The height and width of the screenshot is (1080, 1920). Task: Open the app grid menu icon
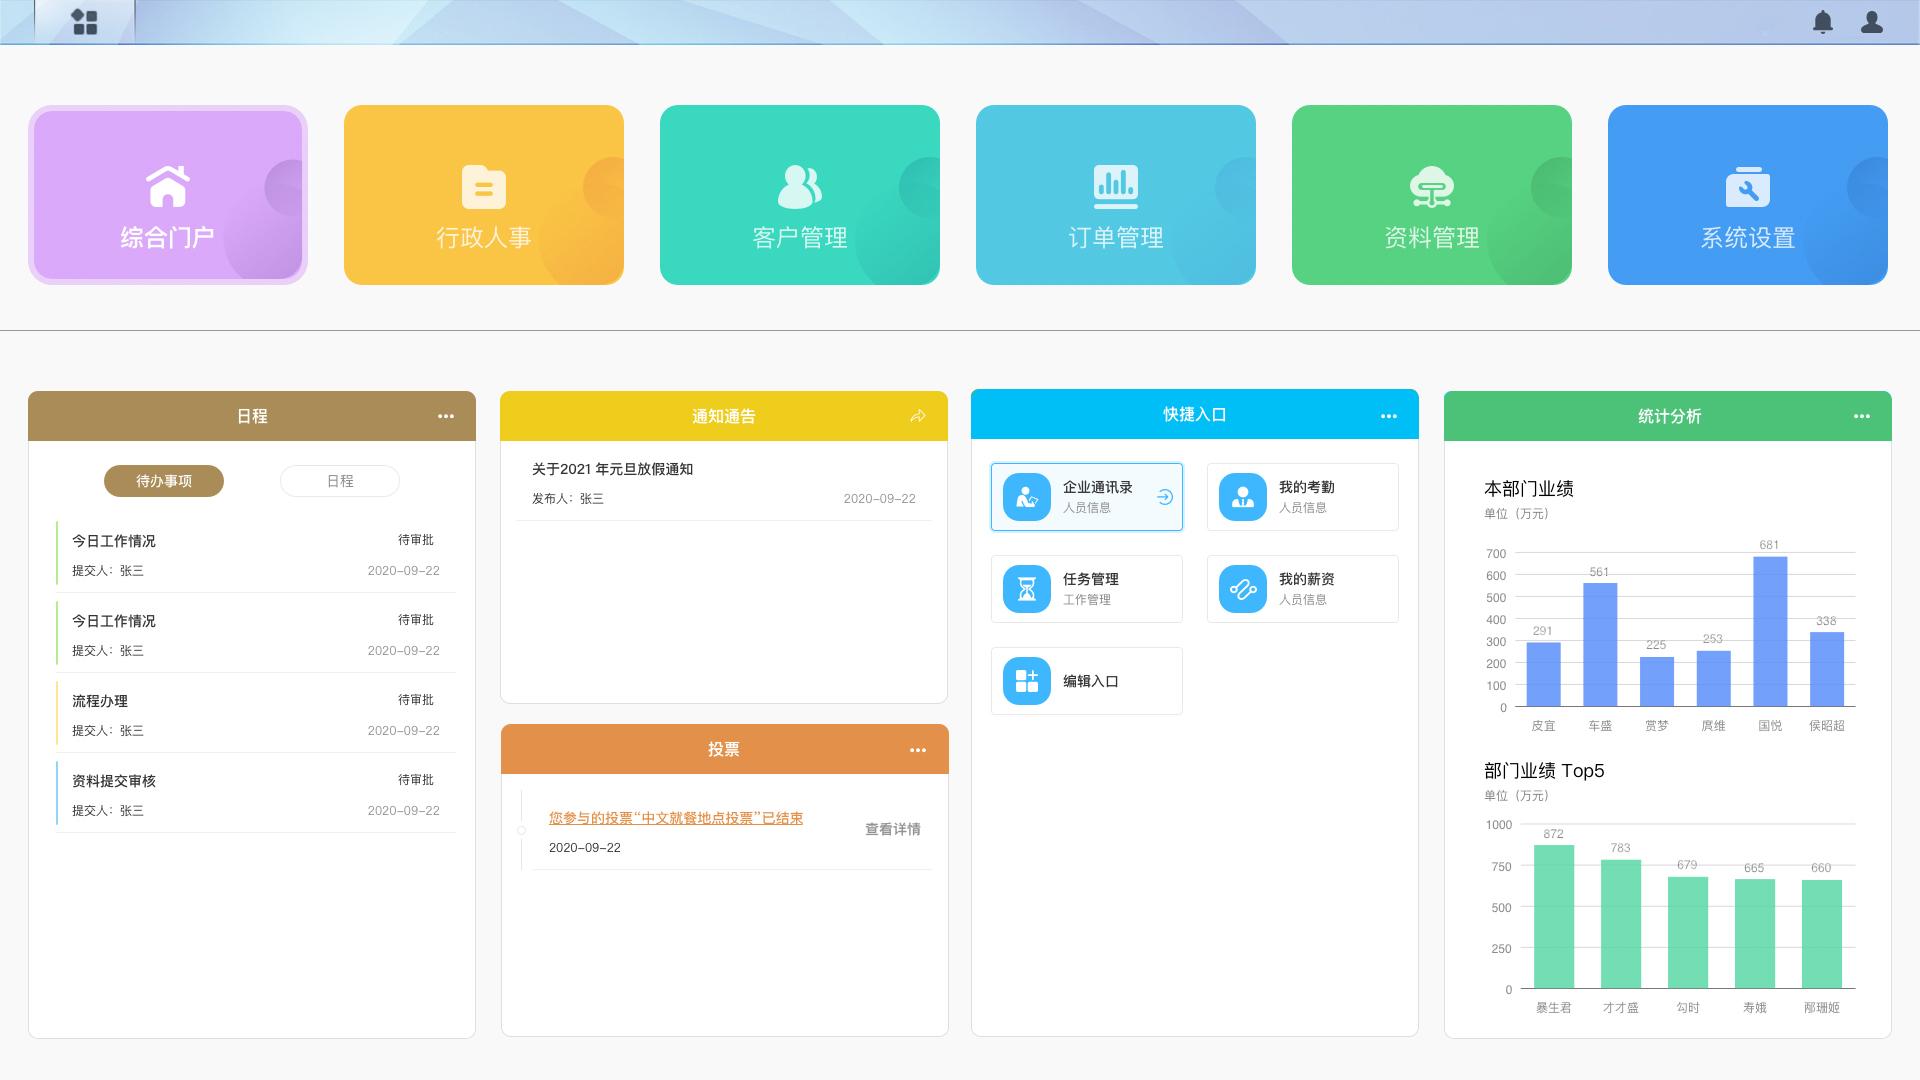click(85, 22)
